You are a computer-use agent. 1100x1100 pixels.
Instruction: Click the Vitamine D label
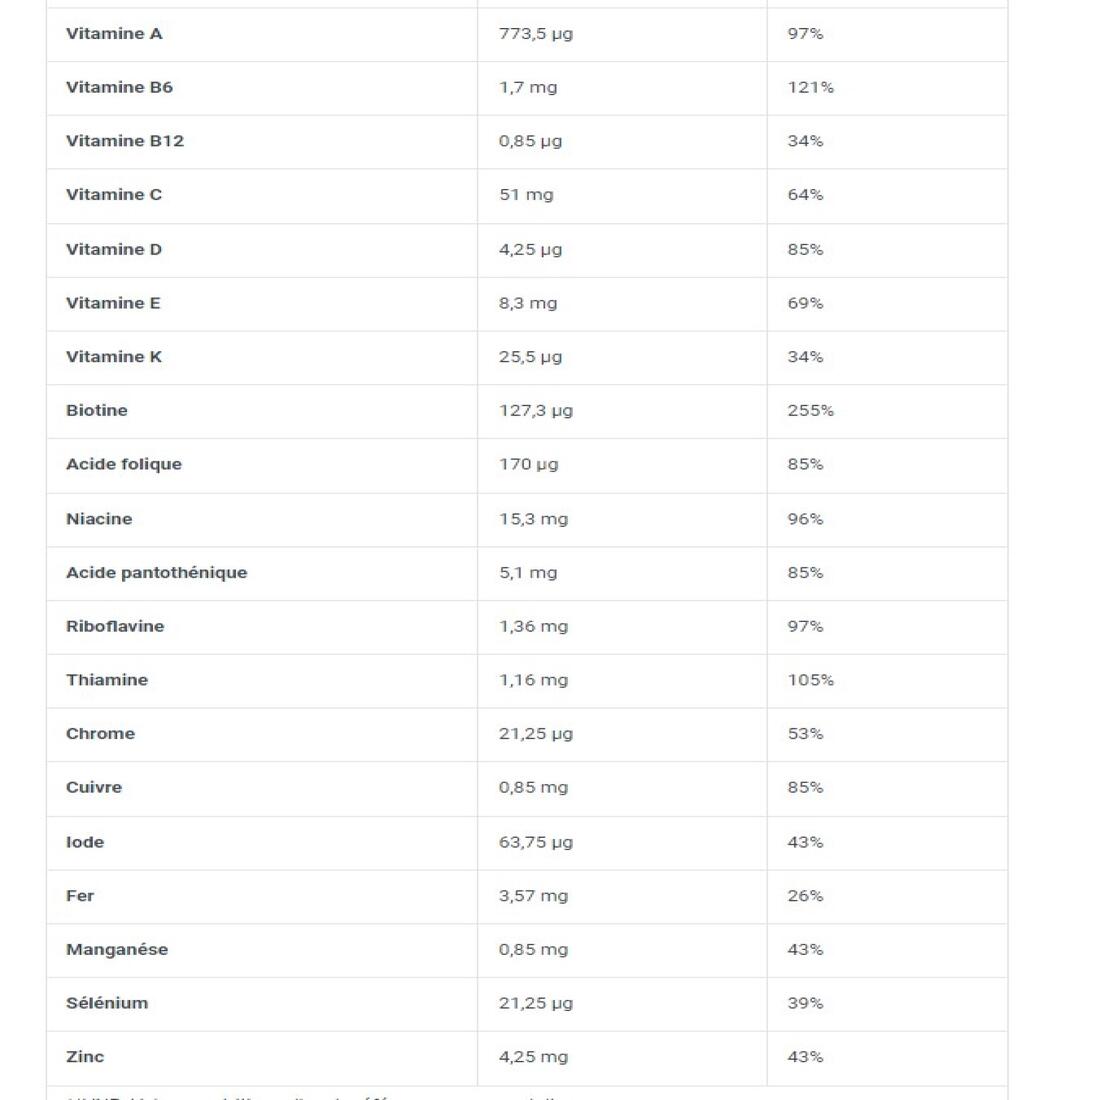point(114,250)
